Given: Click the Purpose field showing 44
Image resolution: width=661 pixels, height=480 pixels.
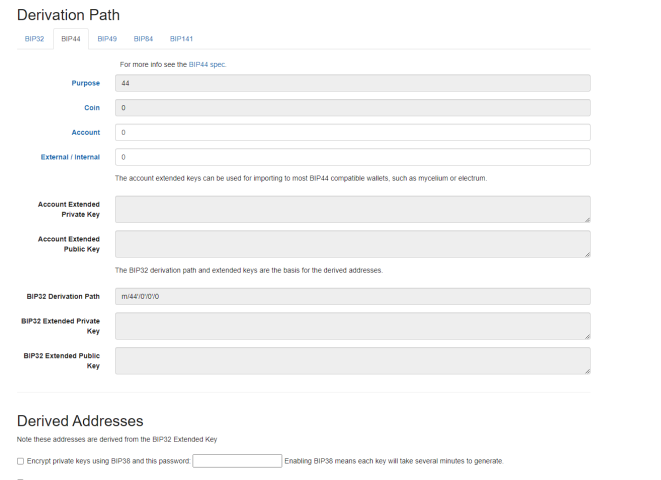Looking at the screenshot, I should 353,83.
